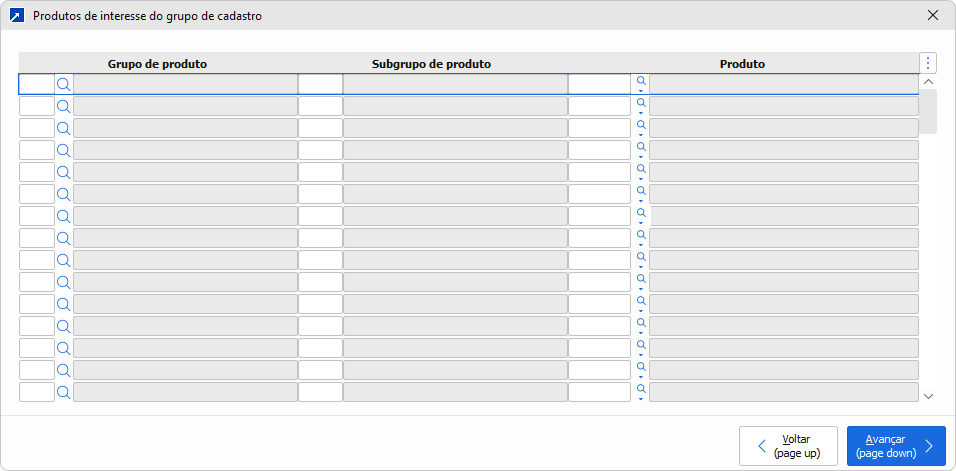Click the Grupo de produto magnifier in the last row
Image resolution: width=956 pixels, height=471 pixels.
pyautogui.click(x=63, y=392)
